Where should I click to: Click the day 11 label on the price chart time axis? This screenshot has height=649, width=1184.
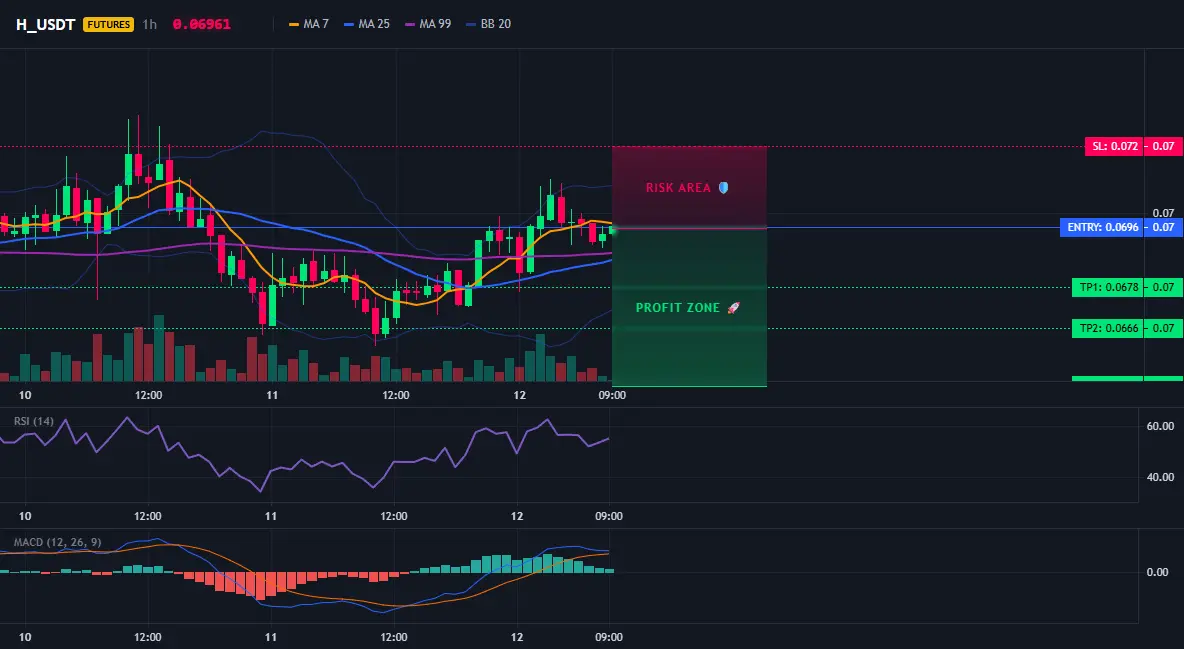[272, 395]
